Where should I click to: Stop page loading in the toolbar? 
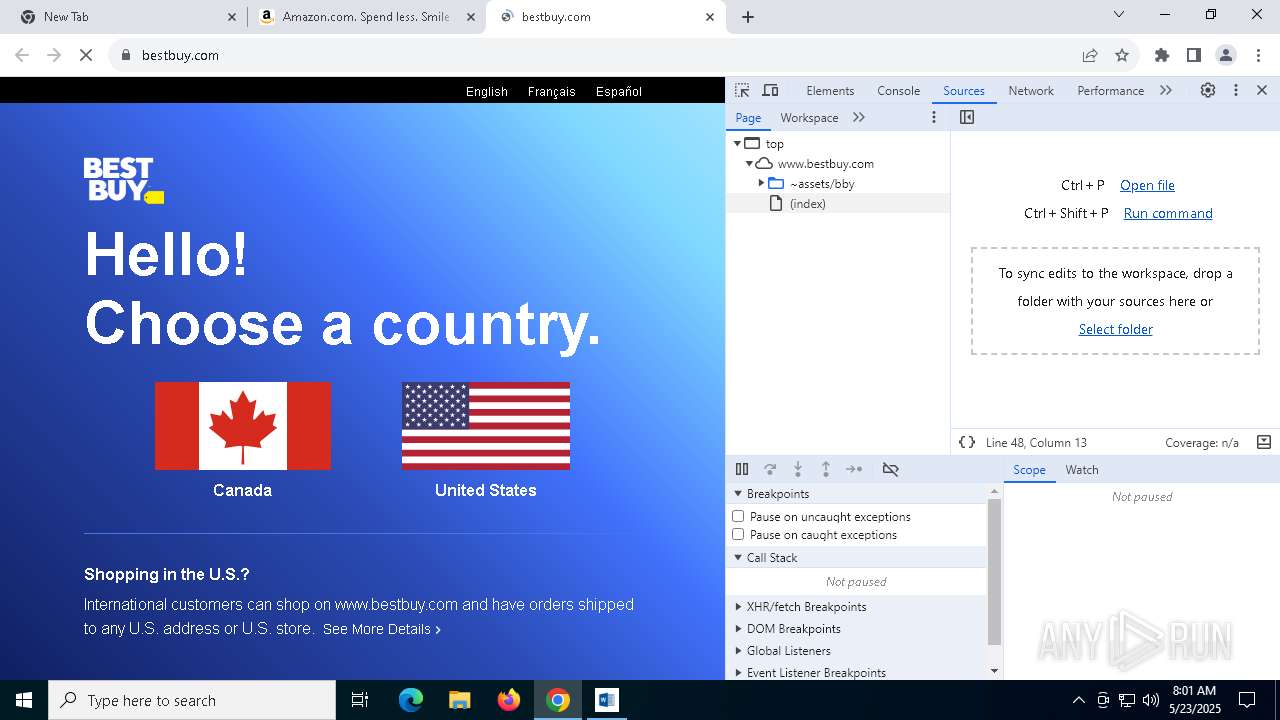[x=86, y=55]
